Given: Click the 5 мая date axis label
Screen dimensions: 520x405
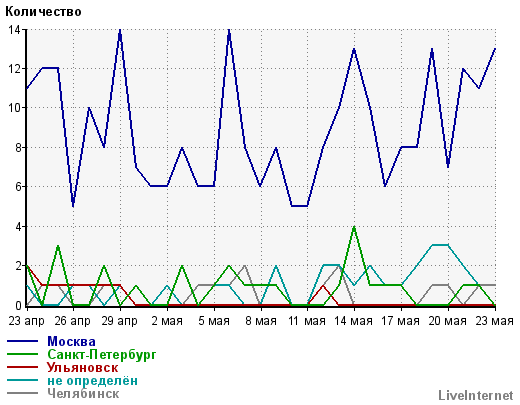Looking at the screenshot, I should [x=214, y=321].
